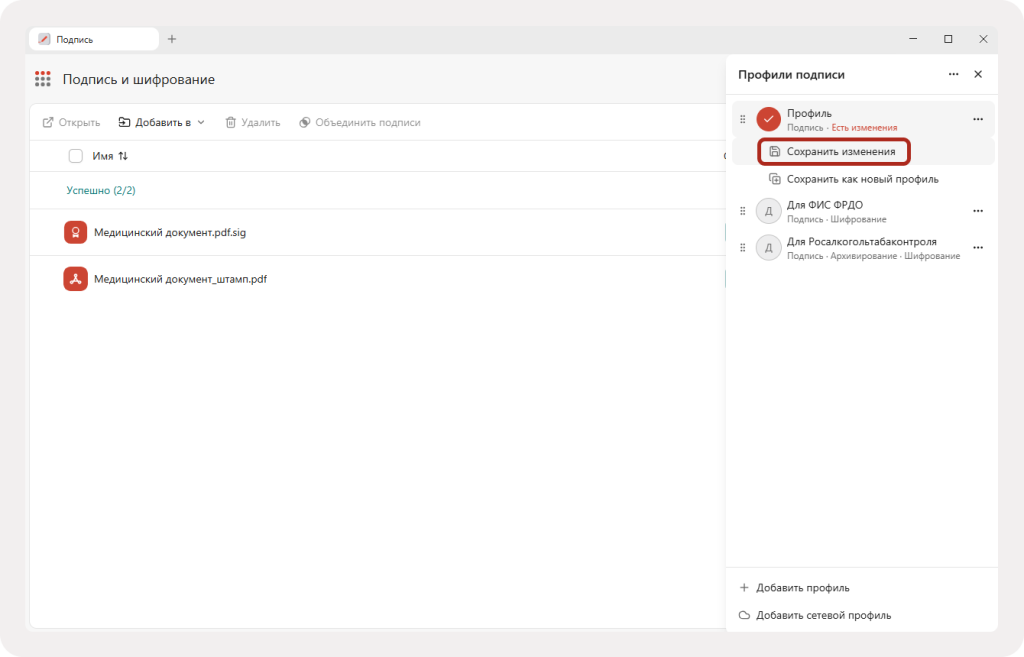1024x657 pixels.
Task: Click the Для ФИС ФРДО profile name
Action: coord(825,205)
